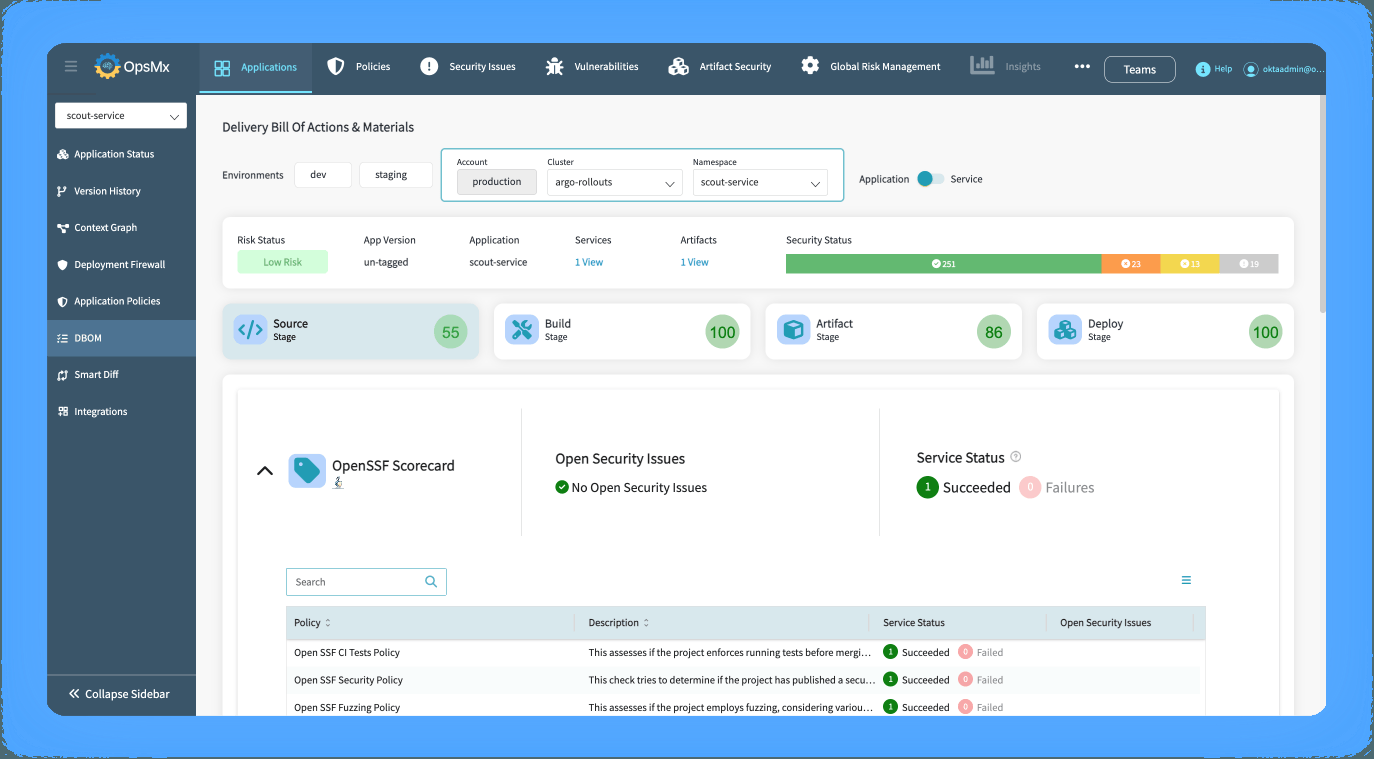Open the Artifact stage card
This screenshot has width=1374, height=759.
tap(893, 331)
